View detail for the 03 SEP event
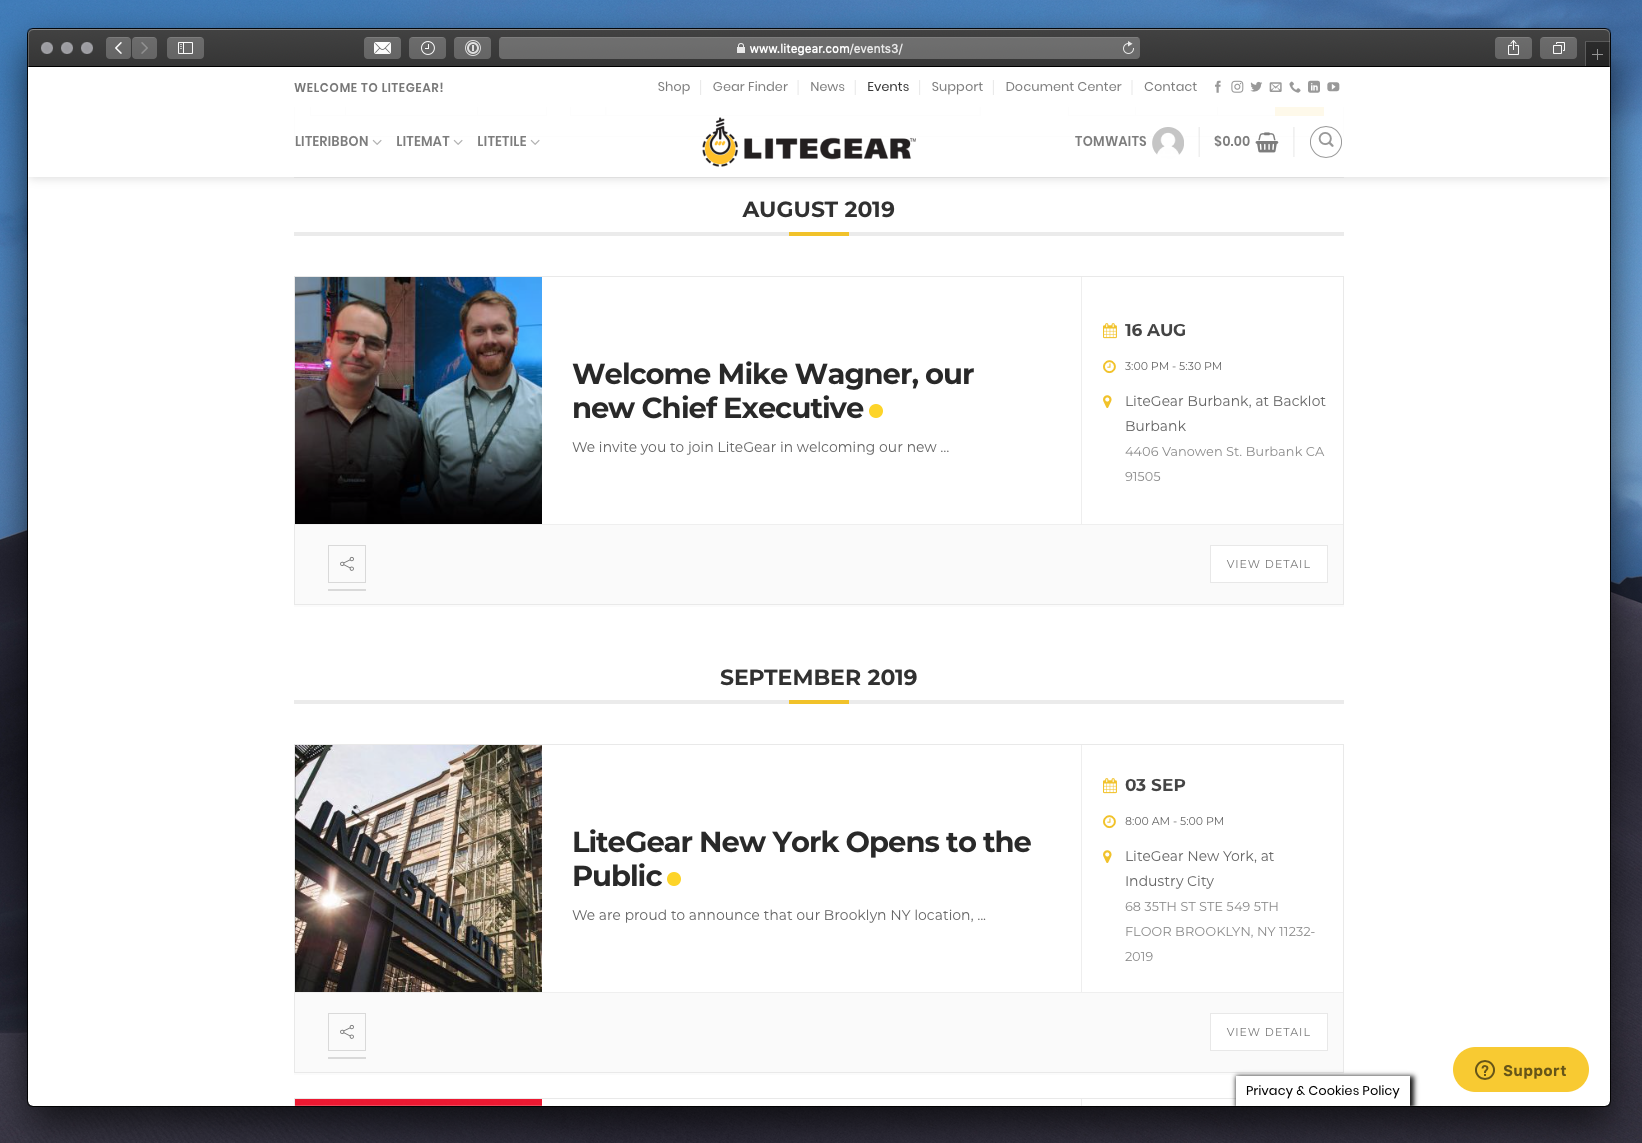The image size is (1642, 1143). point(1268,1032)
